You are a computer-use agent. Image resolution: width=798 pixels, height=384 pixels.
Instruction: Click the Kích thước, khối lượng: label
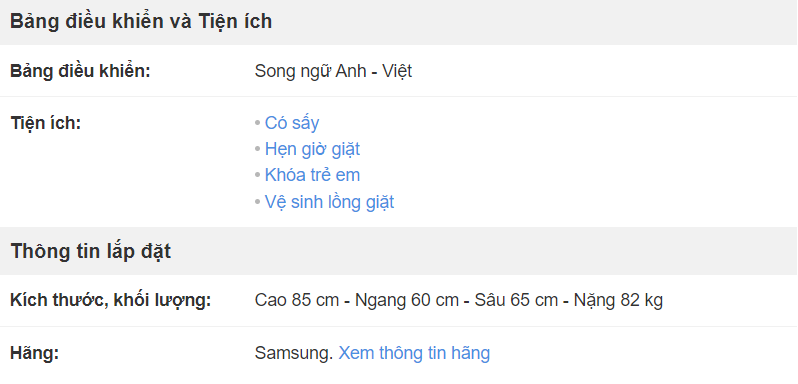click(110, 301)
